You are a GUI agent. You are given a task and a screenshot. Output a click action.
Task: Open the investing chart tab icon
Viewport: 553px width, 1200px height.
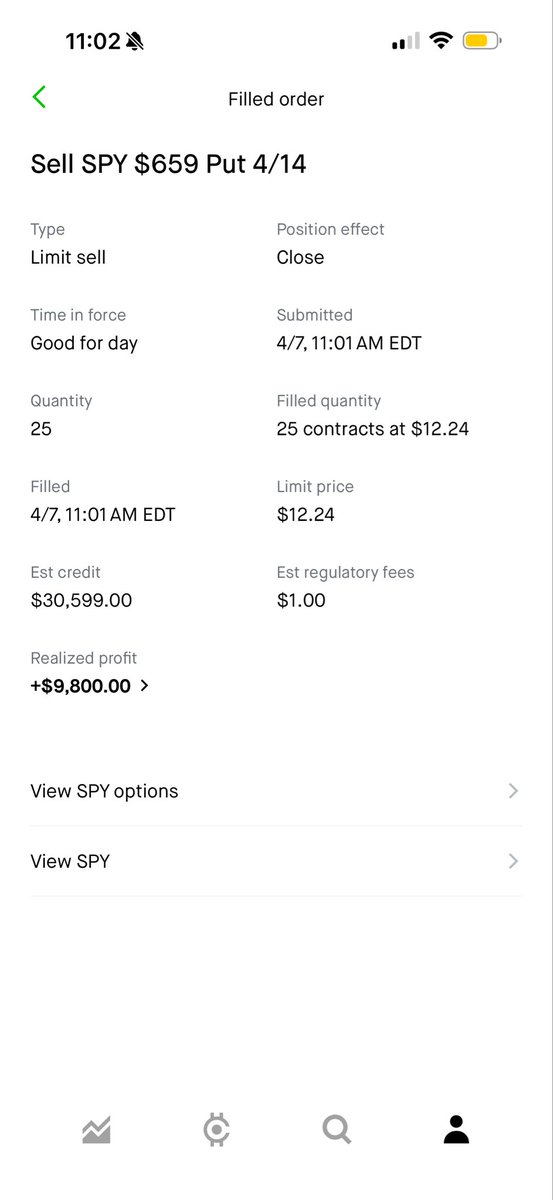pyautogui.click(x=96, y=1130)
